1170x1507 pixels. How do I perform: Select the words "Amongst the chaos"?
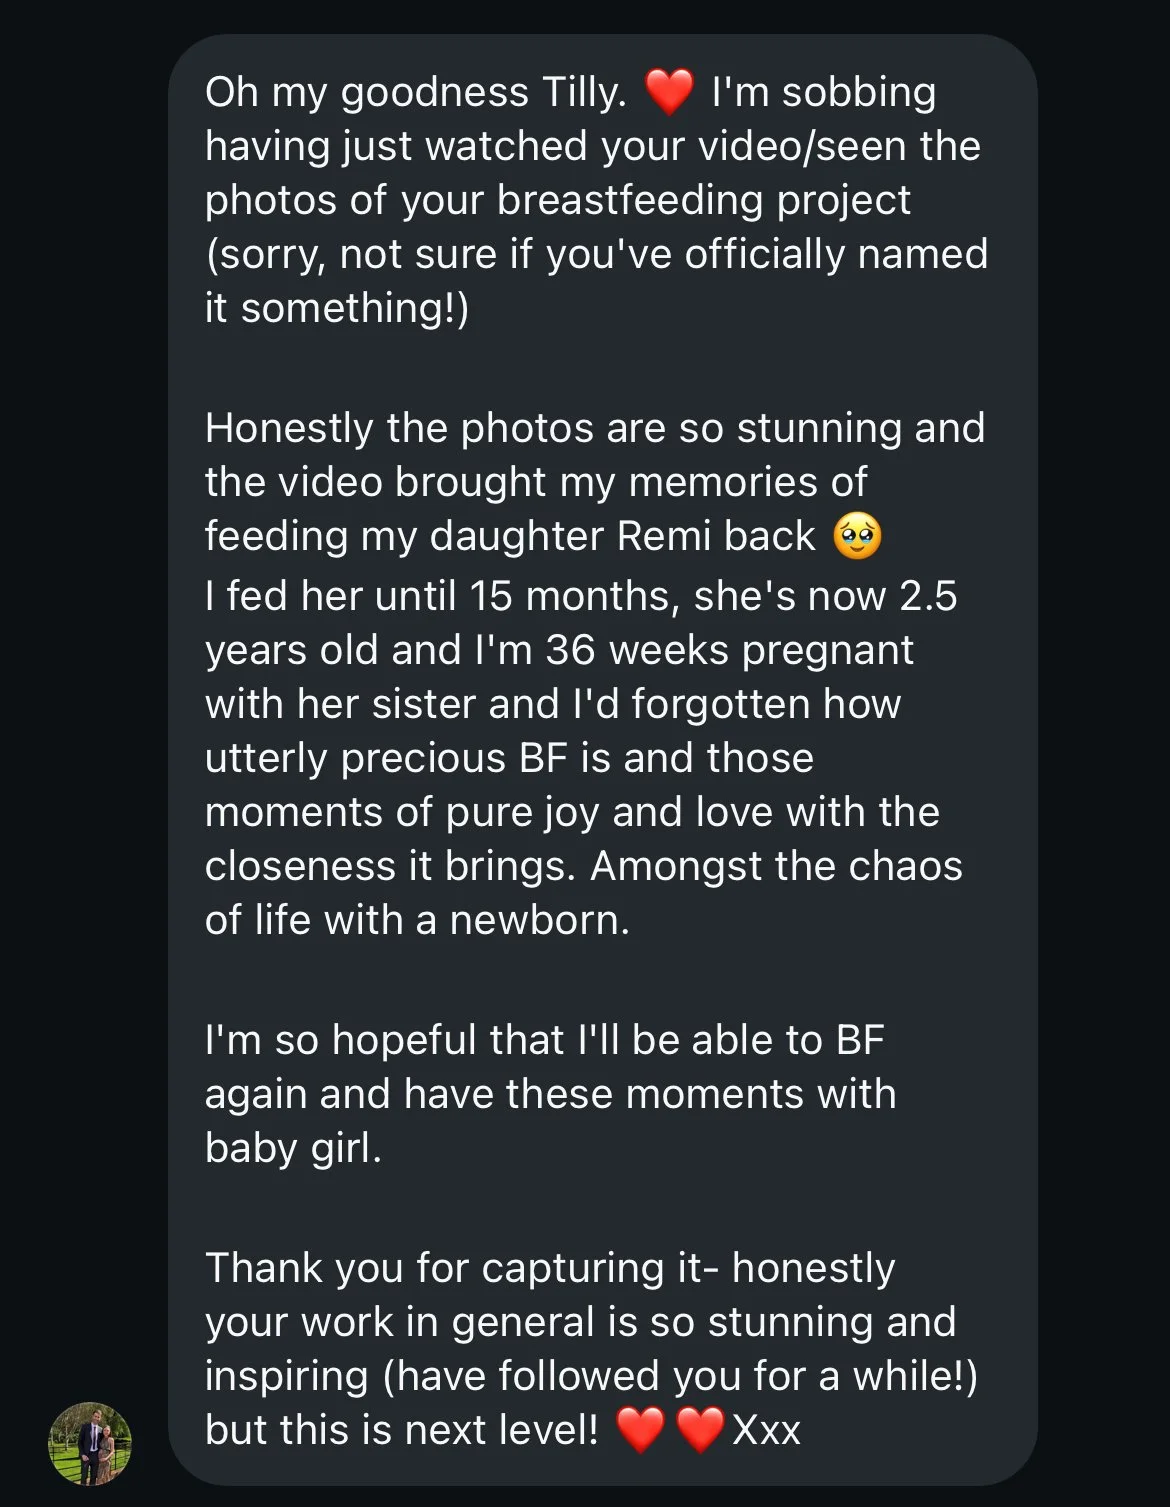click(776, 866)
